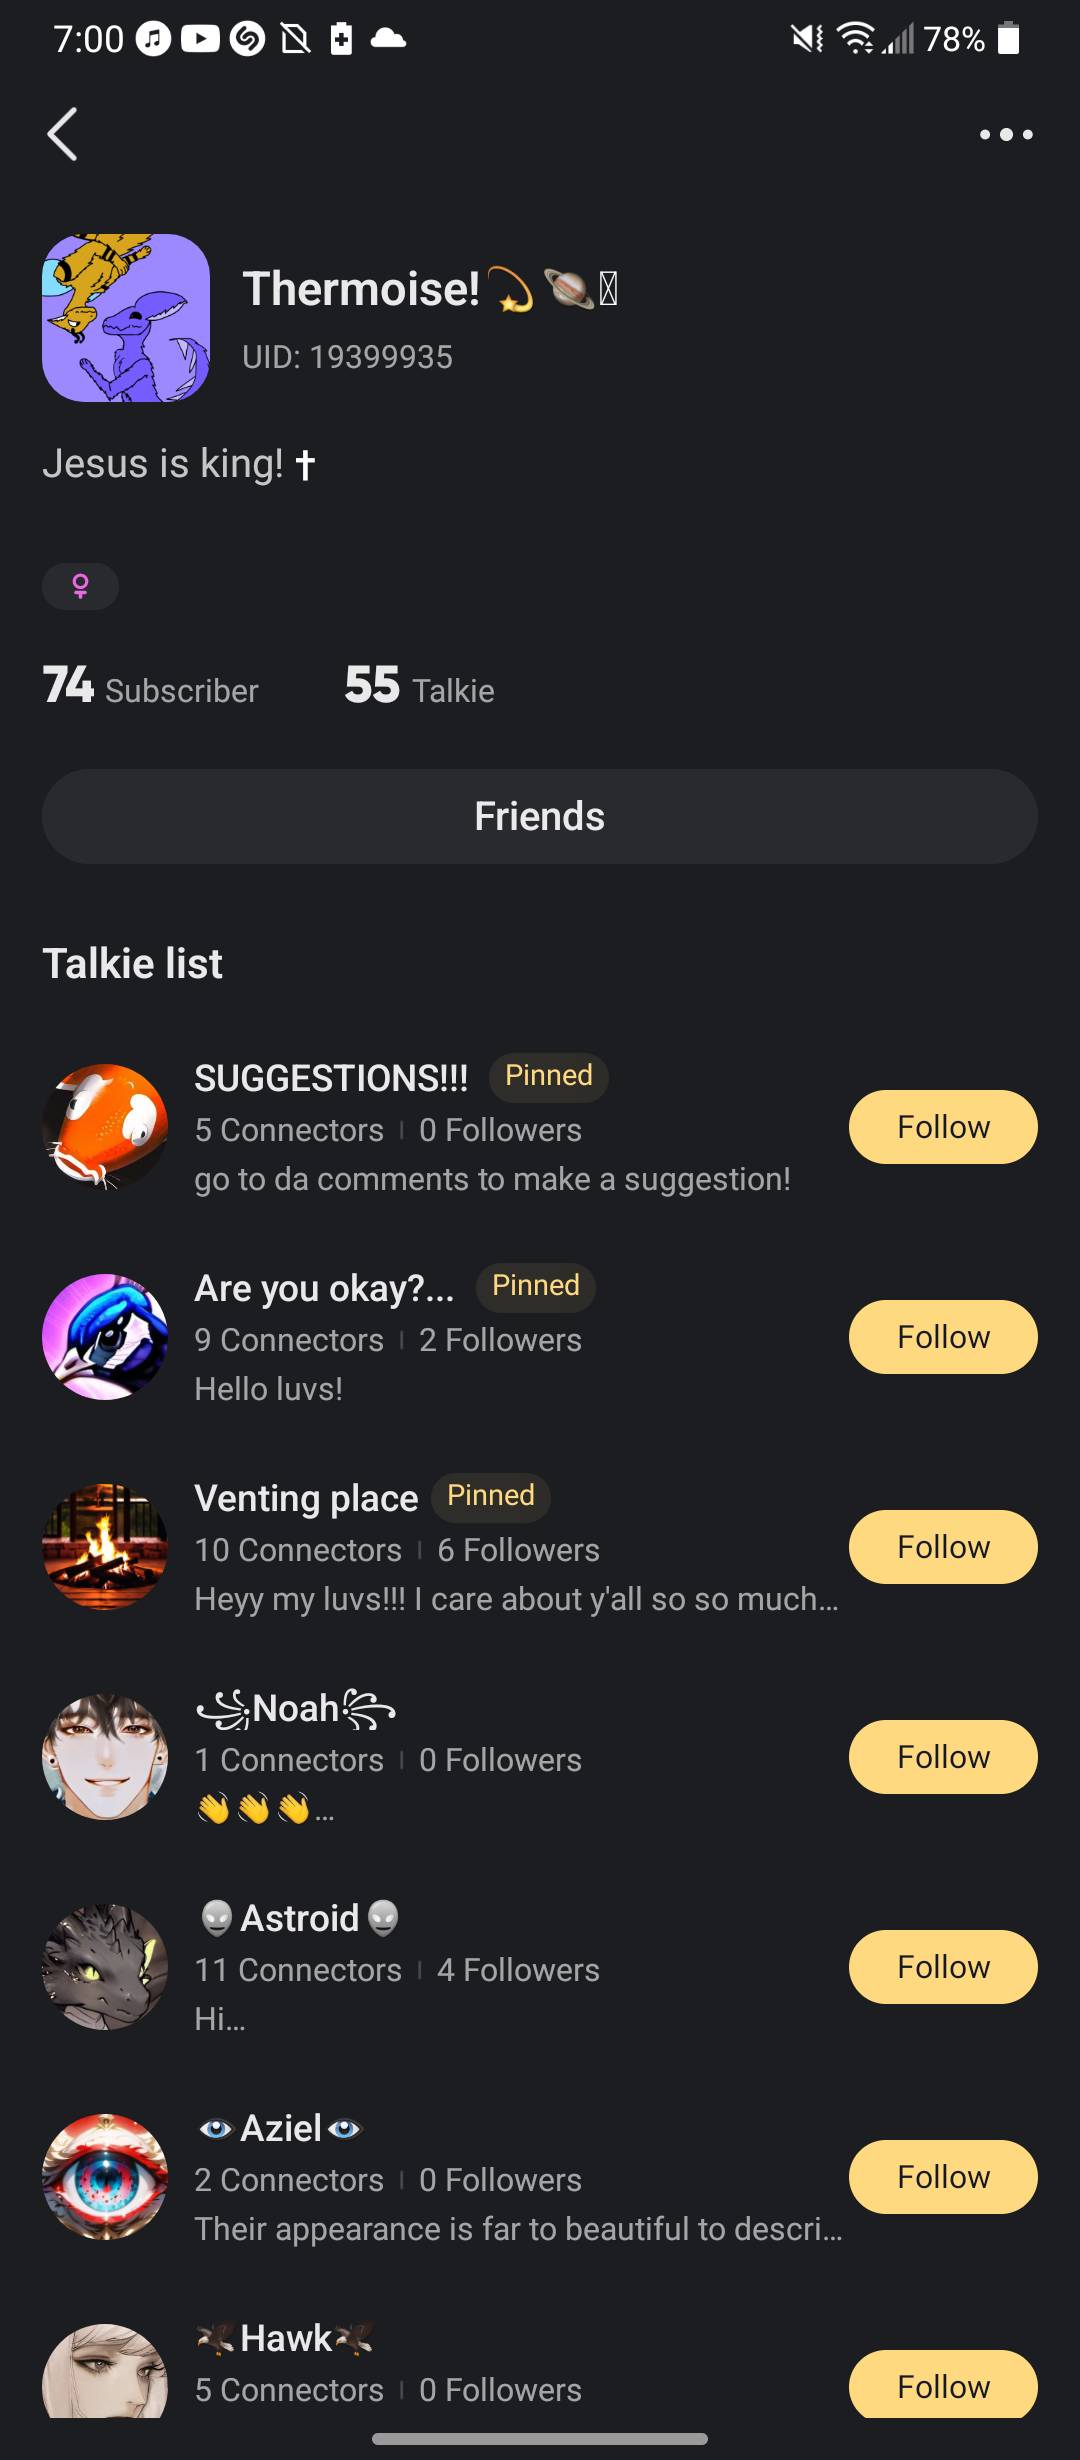Open the SUGGESTIONS!!! orange fish avatar

[105, 1127]
